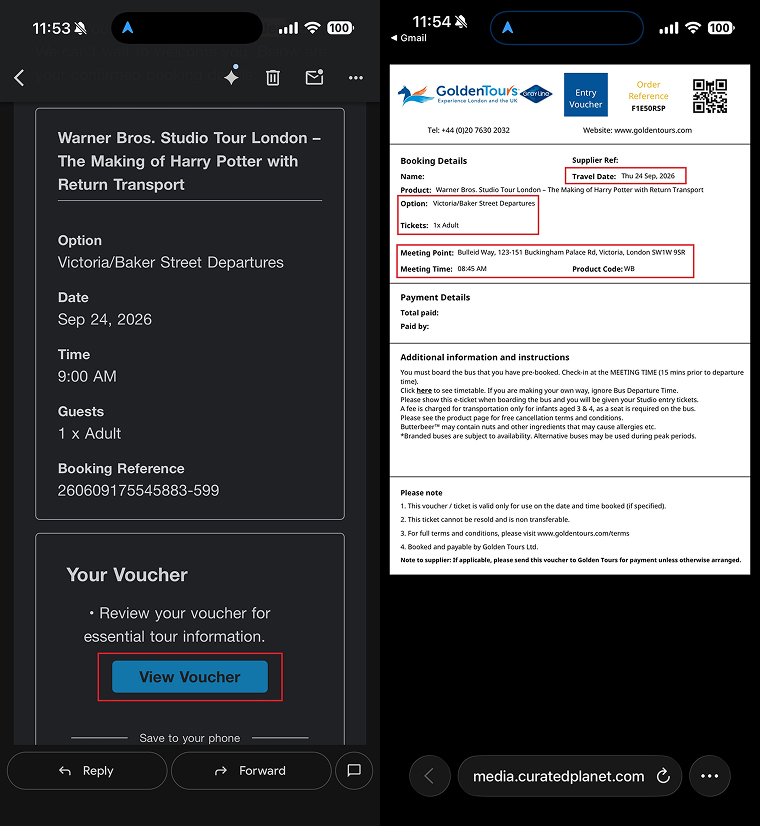The width and height of the screenshot is (760, 826).
Task: Click the 'here' timetable link
Action: [424, 390]
